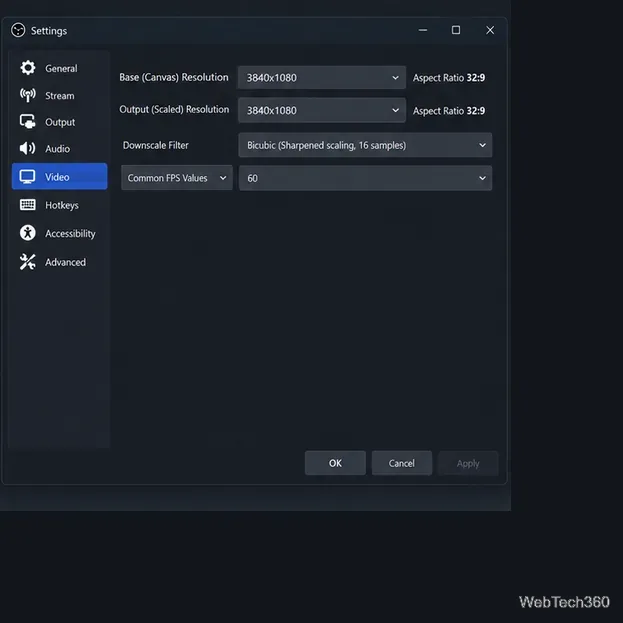The image size is (623, 623).
Task: Click the Advanced tools icon
Action: click(x=27, y=262)
